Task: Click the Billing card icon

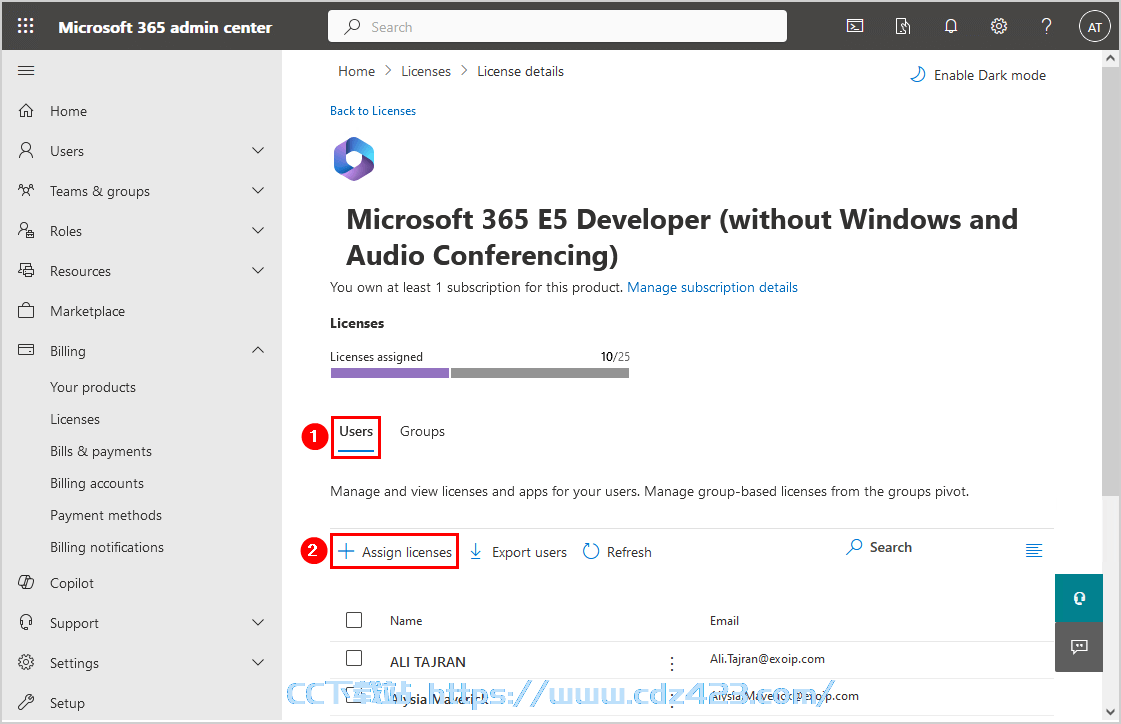Action: pyautogui.click(x=26, y=350)
